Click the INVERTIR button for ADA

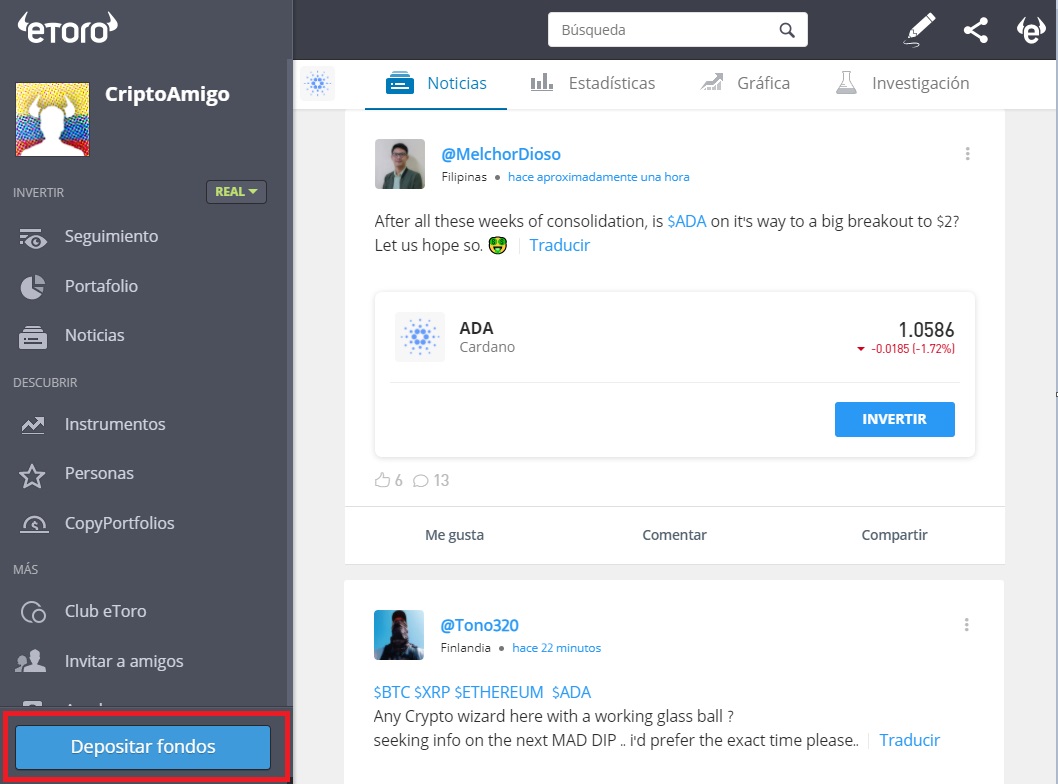tap(894, 419)
